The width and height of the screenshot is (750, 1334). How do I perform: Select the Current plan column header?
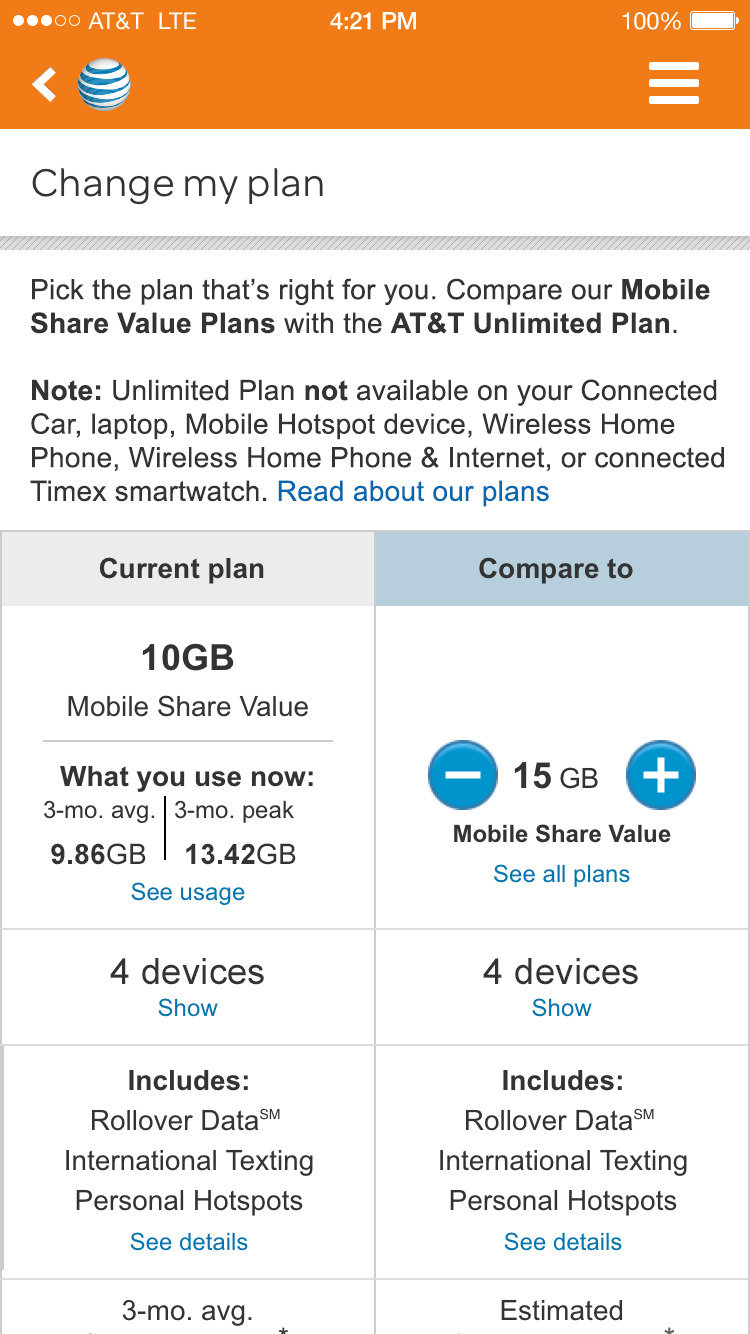(182, 569)
